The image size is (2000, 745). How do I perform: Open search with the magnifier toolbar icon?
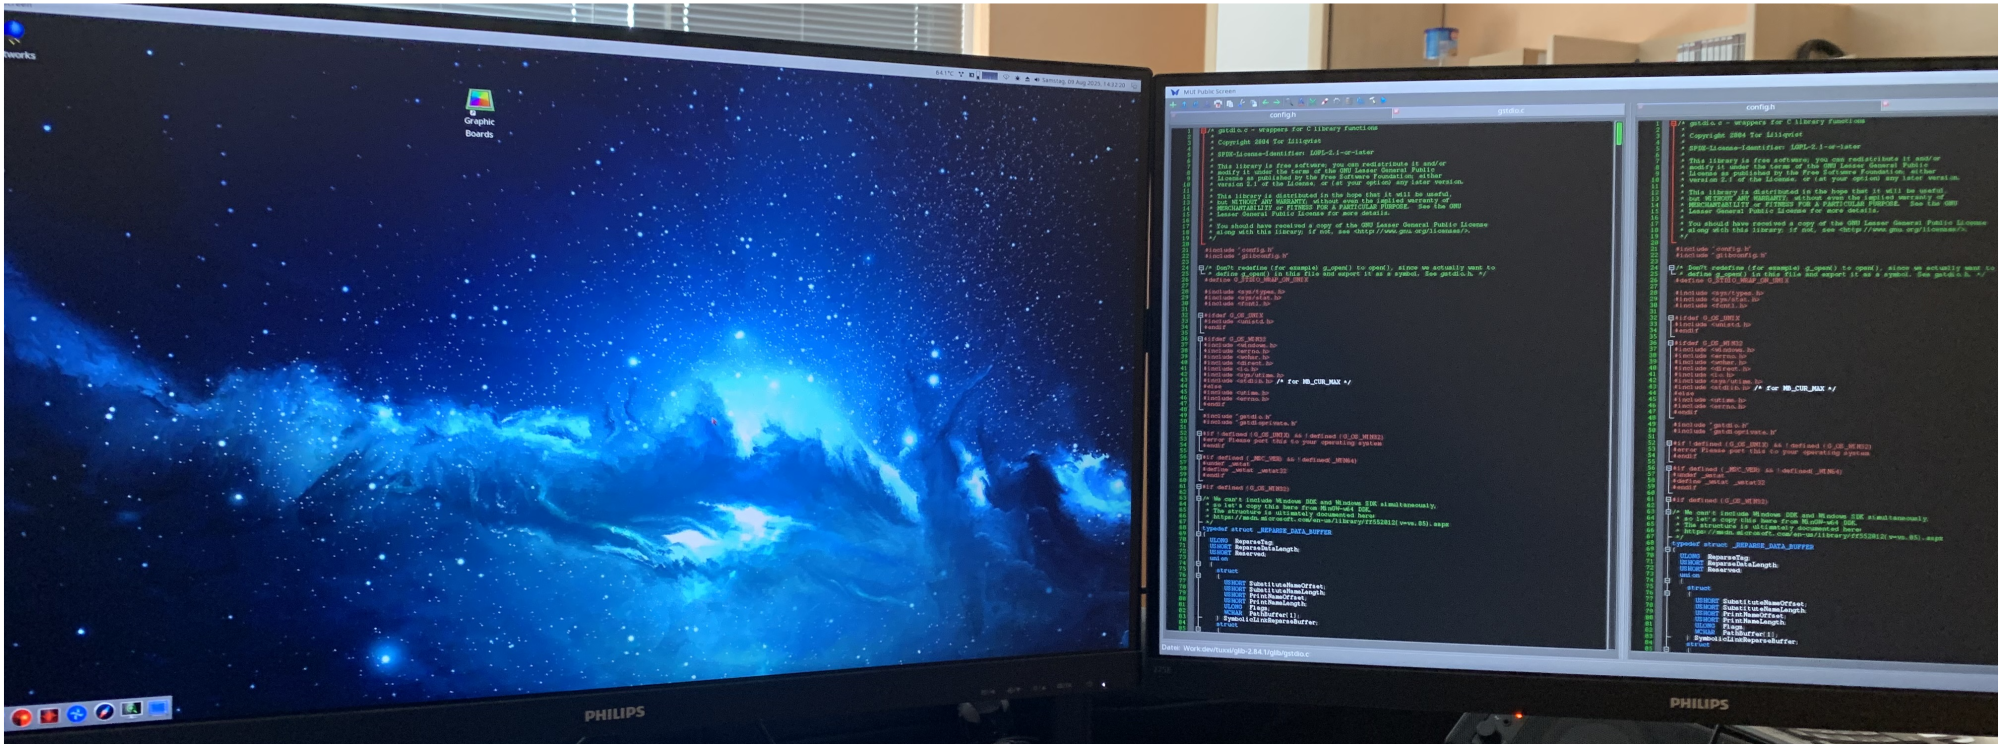(1289, 102)
